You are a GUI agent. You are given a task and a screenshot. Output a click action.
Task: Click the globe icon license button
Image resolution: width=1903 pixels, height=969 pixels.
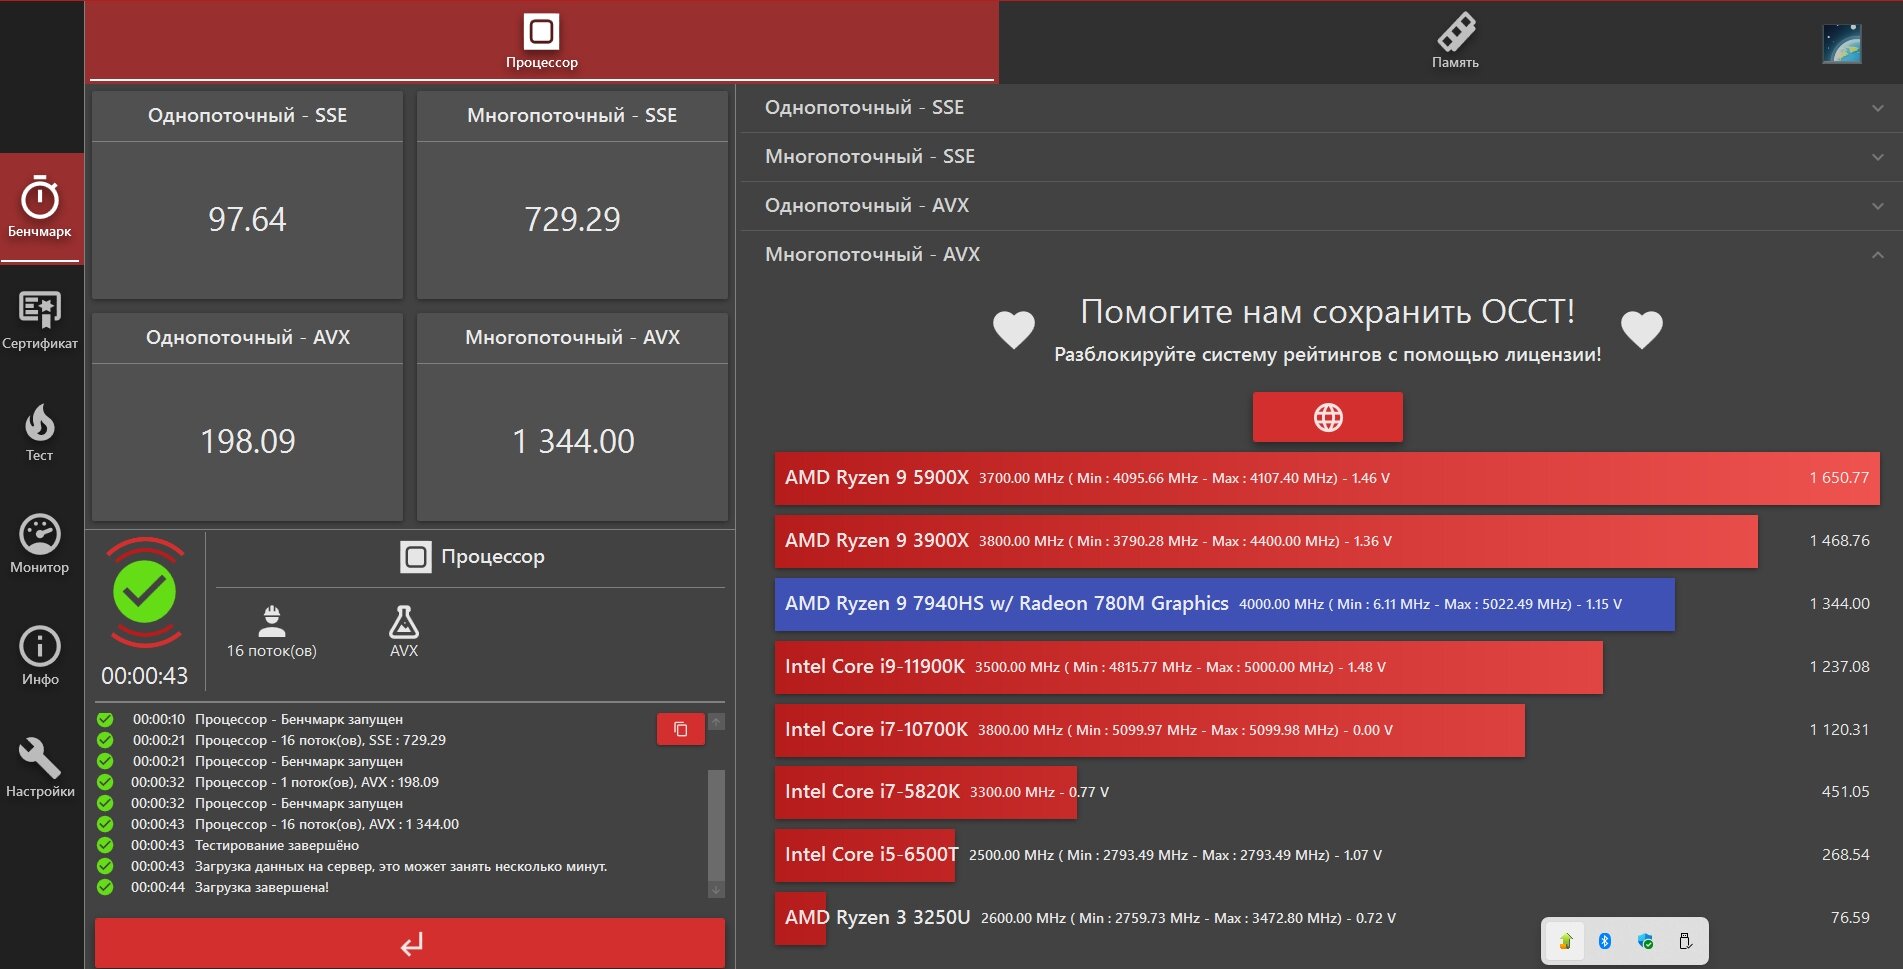(1327, 417)
